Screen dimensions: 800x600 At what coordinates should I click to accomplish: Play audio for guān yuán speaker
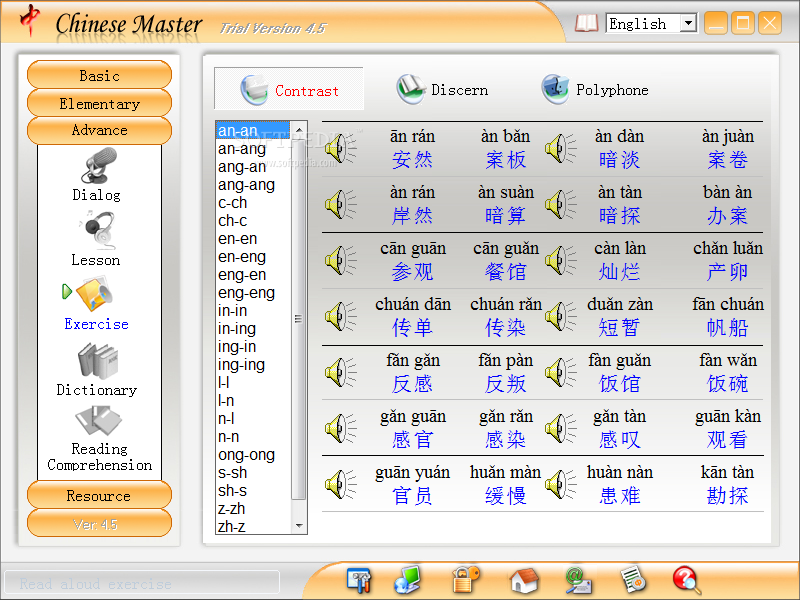tap(341, 484)
